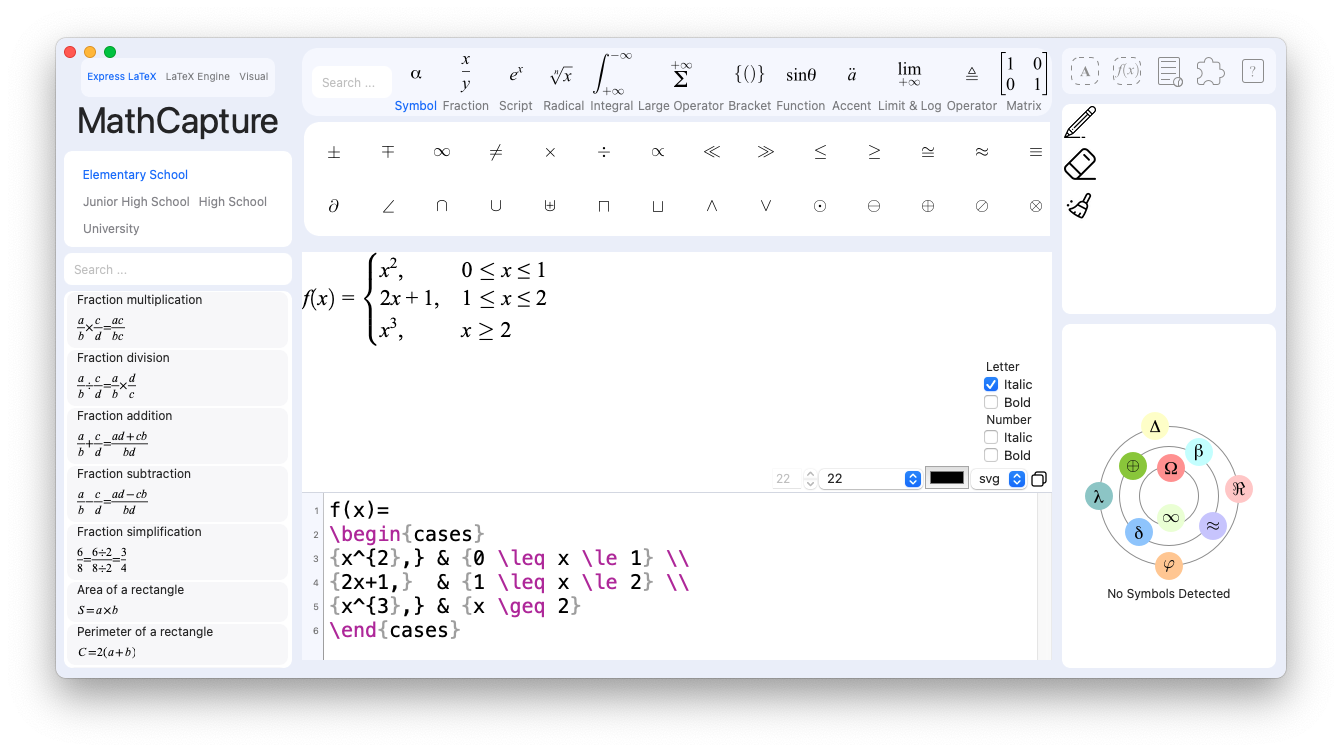Click the Elementary School link

tap(135, 174)
